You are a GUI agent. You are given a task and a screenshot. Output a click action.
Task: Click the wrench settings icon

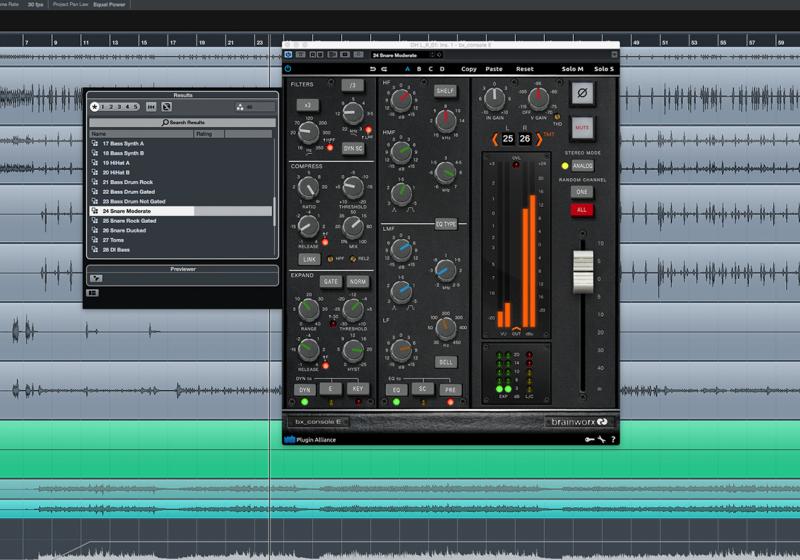602,439
